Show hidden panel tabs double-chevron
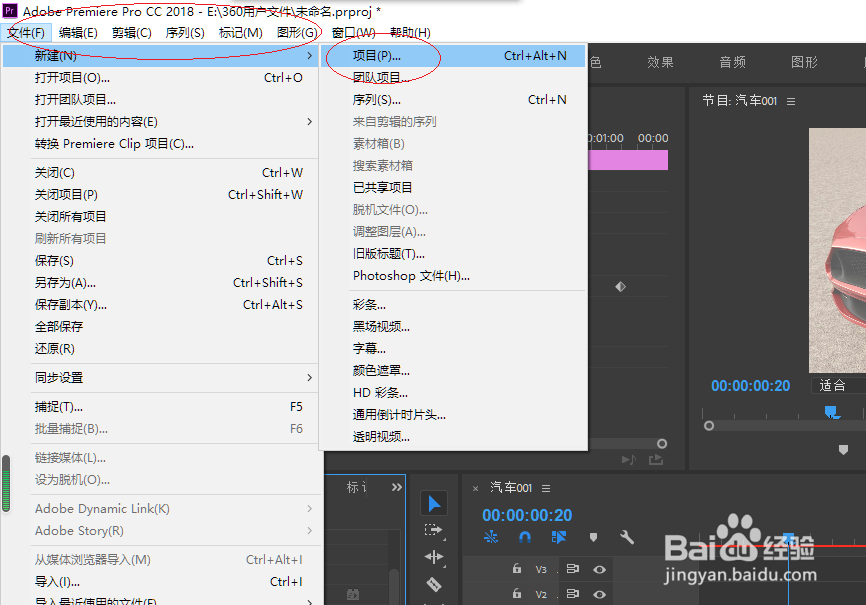Image resolution: width=866 pixels, height=605 pixels. [x=397, y=487]
